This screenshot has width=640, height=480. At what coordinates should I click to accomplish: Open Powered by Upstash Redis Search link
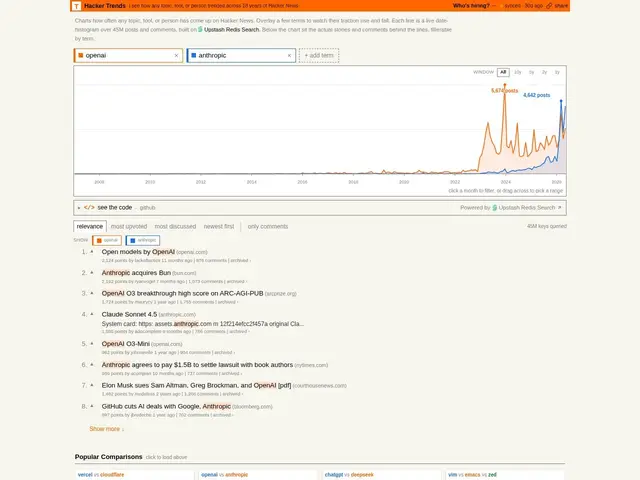pos(511,208)
